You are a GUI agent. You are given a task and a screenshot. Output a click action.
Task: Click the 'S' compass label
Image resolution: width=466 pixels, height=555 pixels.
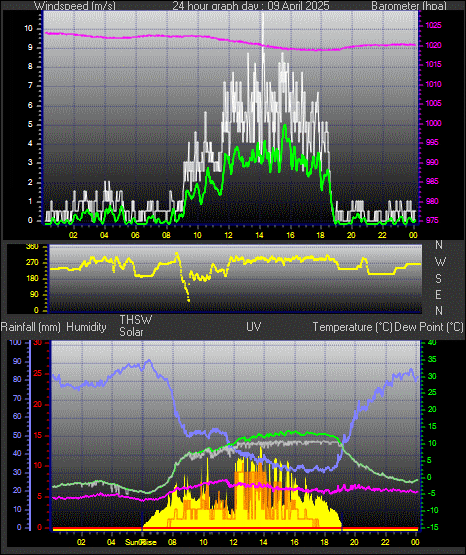(x=439, y=279)
